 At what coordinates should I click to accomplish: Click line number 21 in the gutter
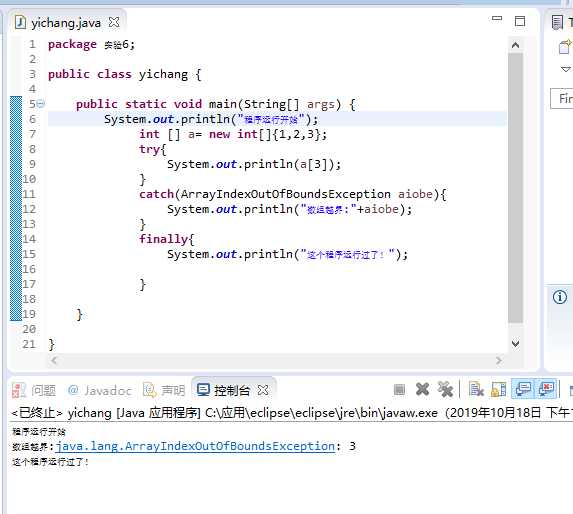(29, 344)
